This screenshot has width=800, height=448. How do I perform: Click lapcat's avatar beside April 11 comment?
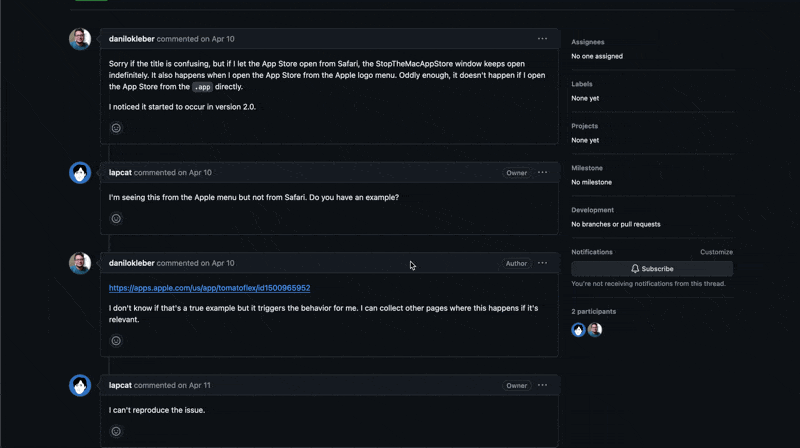(x=80, y=385)
